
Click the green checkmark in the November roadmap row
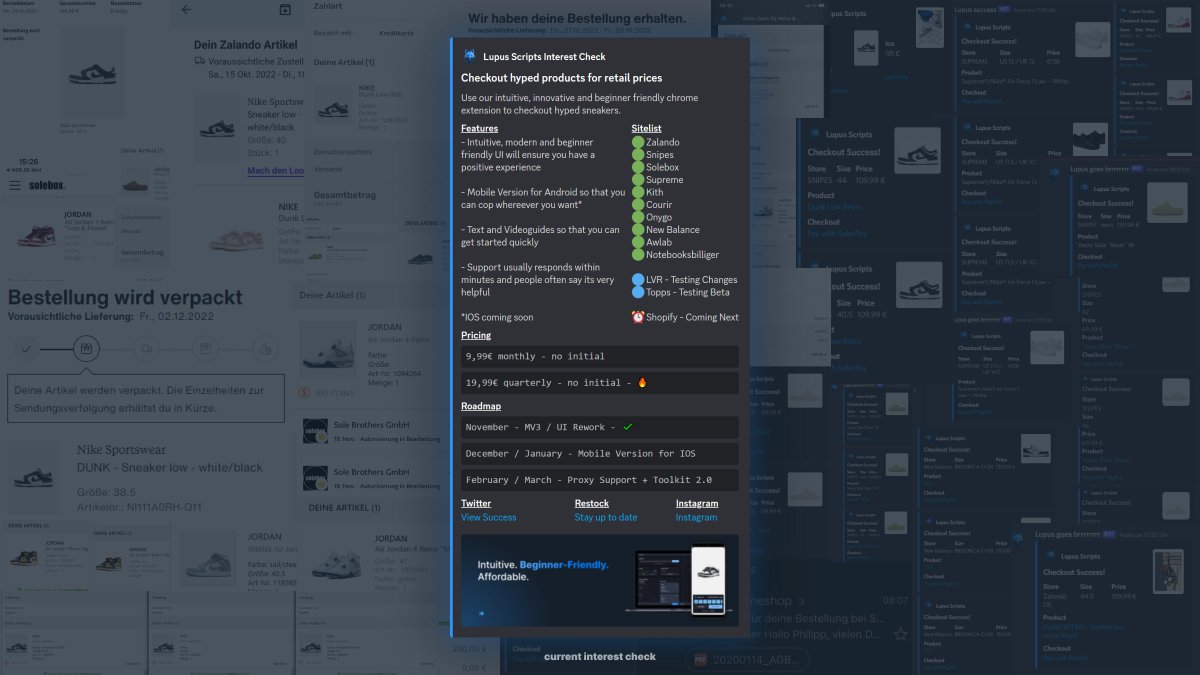point(628,427)
